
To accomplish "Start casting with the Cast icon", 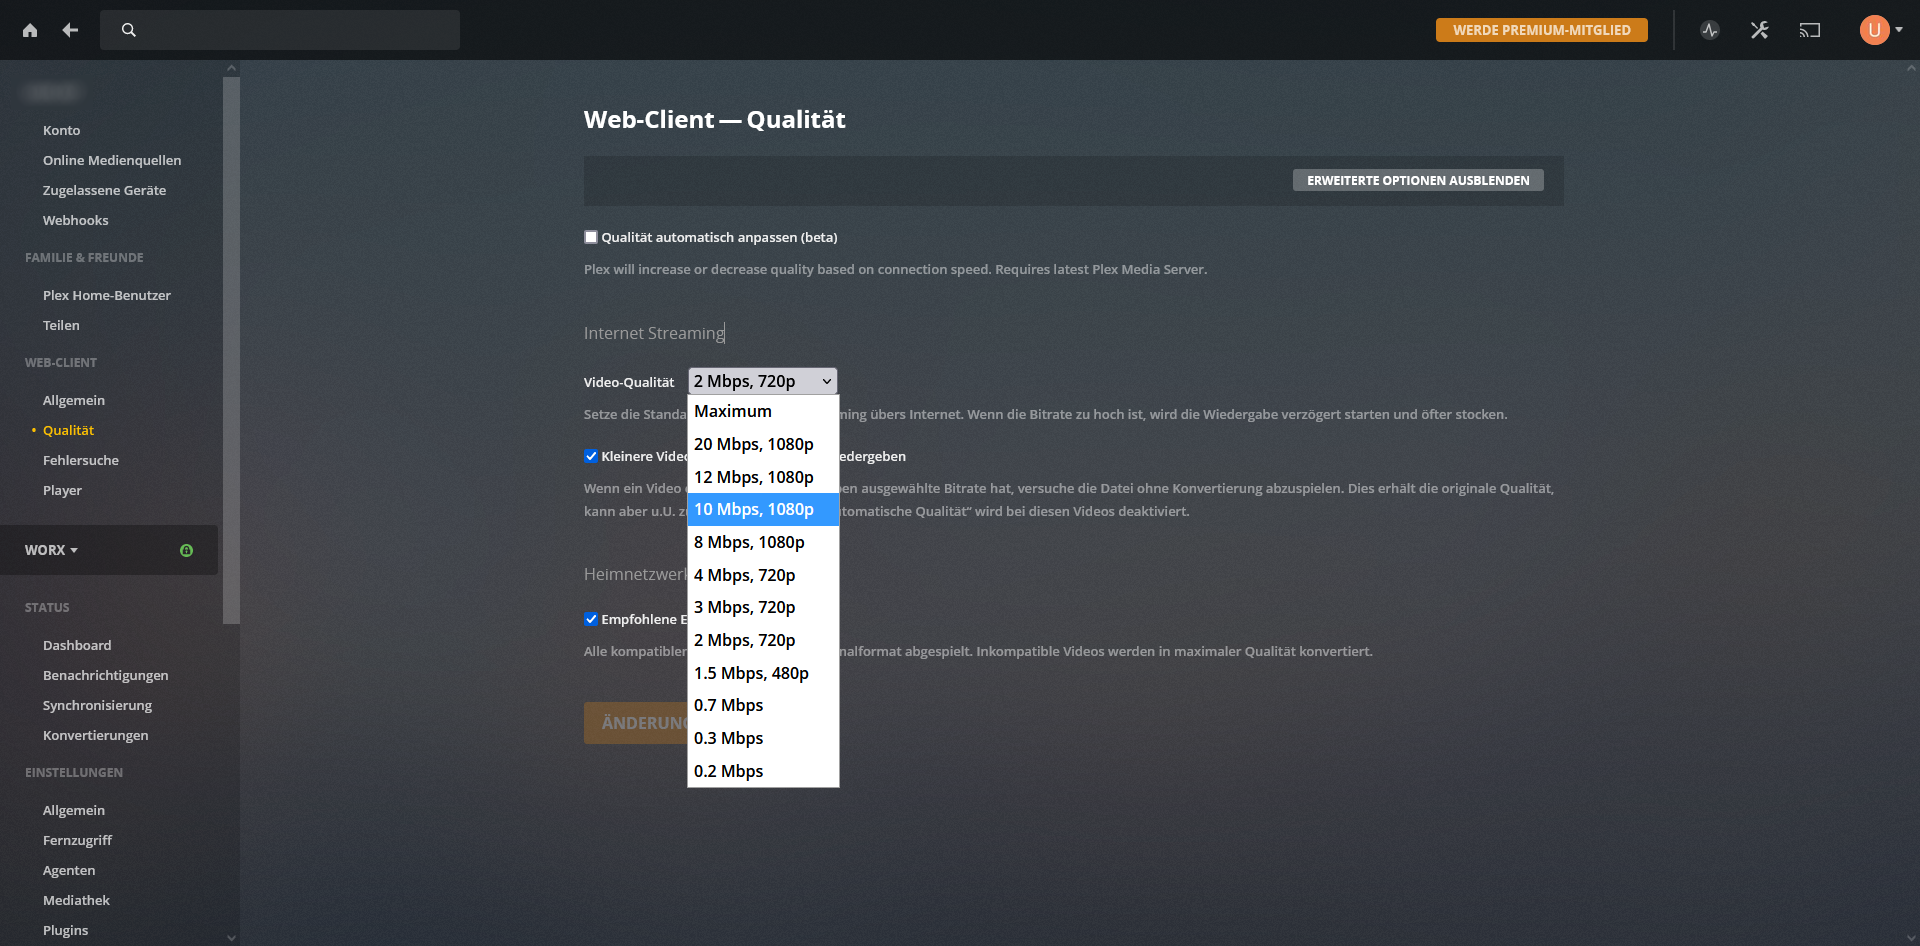I will pos(1809,30).
